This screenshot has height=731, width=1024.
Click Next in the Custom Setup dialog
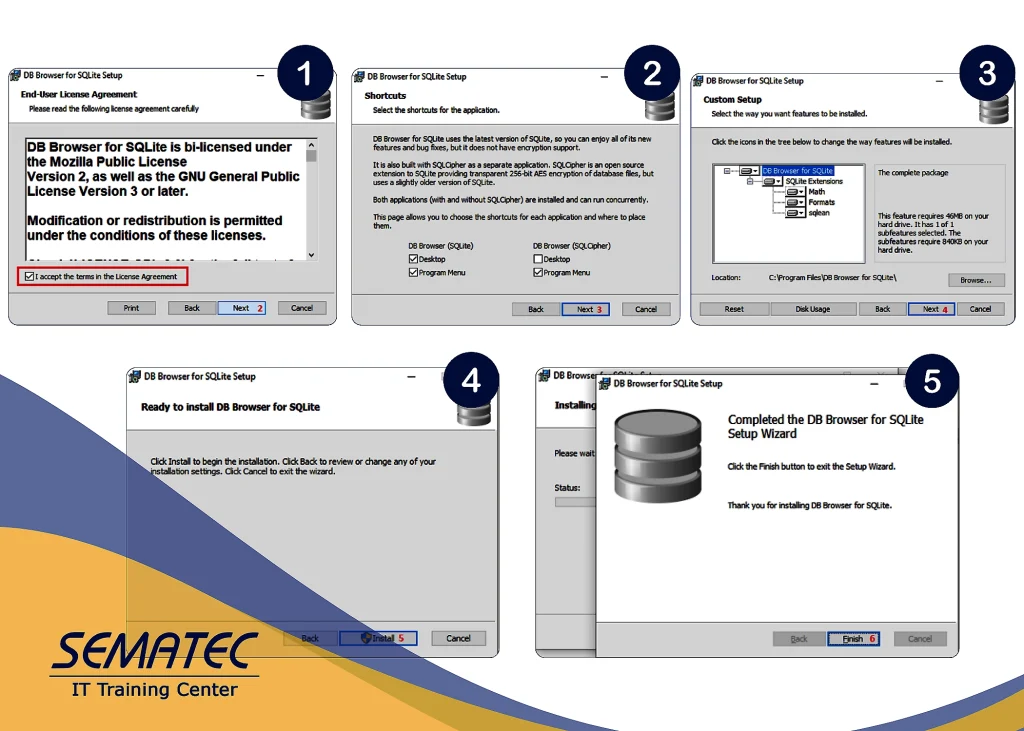click(x=931, y=310)
